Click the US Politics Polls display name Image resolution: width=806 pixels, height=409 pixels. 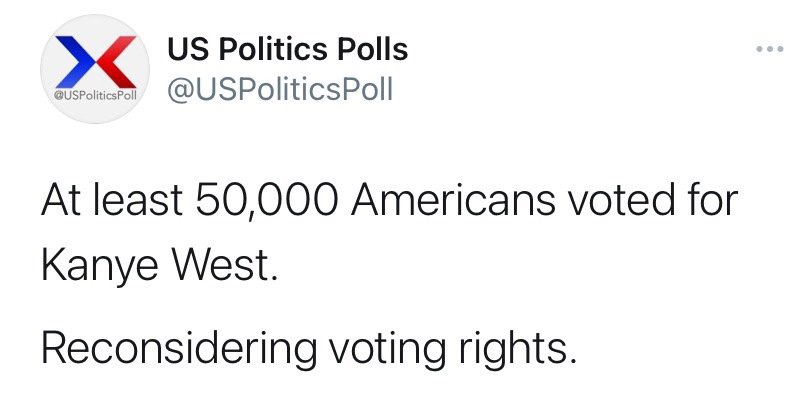[287, 50]
